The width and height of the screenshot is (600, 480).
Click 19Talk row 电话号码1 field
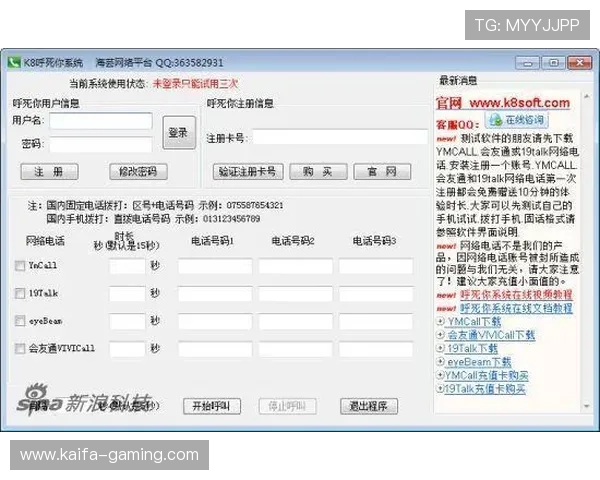coord(215,294)
